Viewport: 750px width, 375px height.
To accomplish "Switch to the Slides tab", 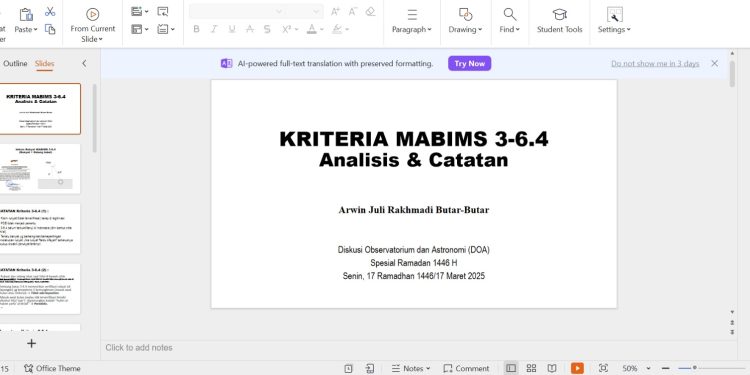I will click(x=44, y=64).
